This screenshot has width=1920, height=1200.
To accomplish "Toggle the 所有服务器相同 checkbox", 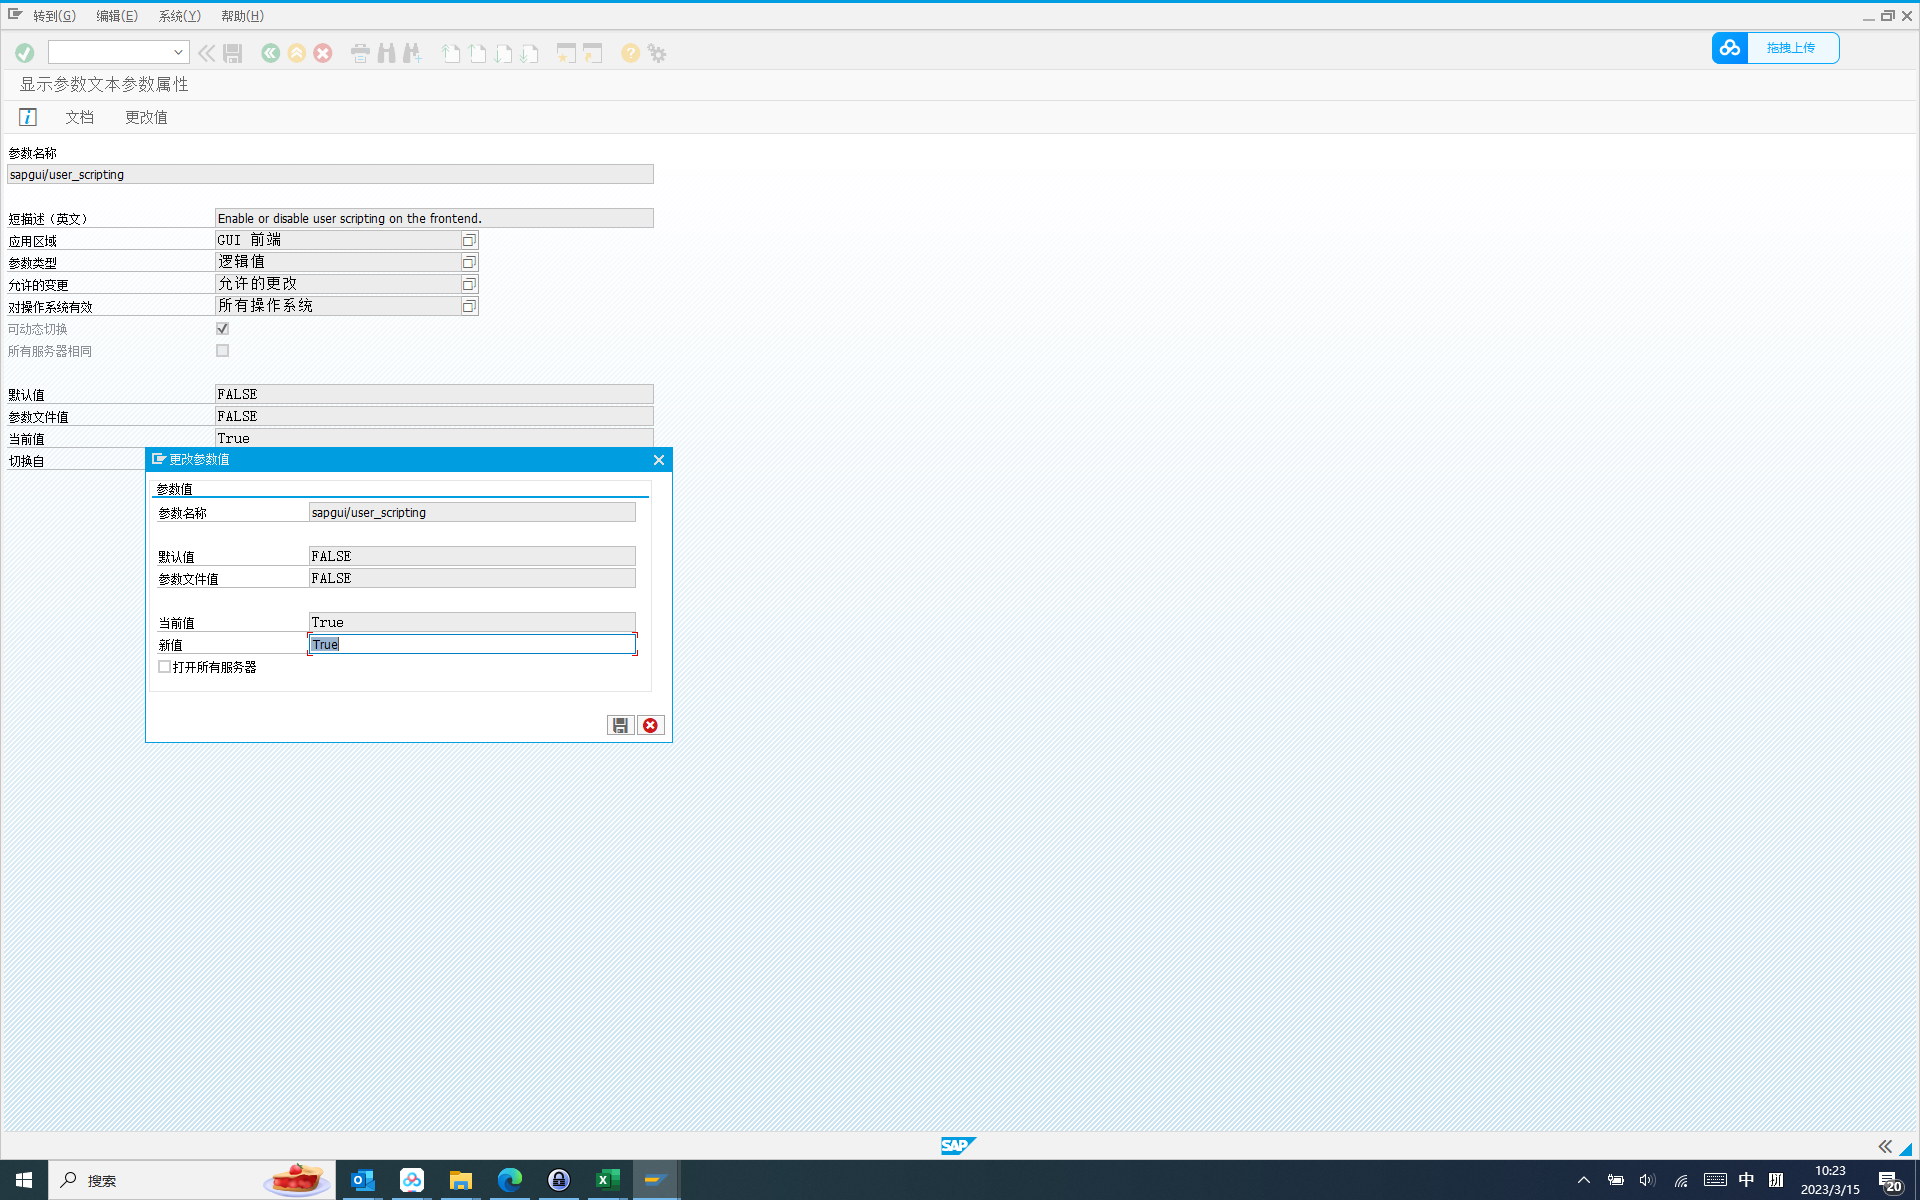I will (222, 351).
